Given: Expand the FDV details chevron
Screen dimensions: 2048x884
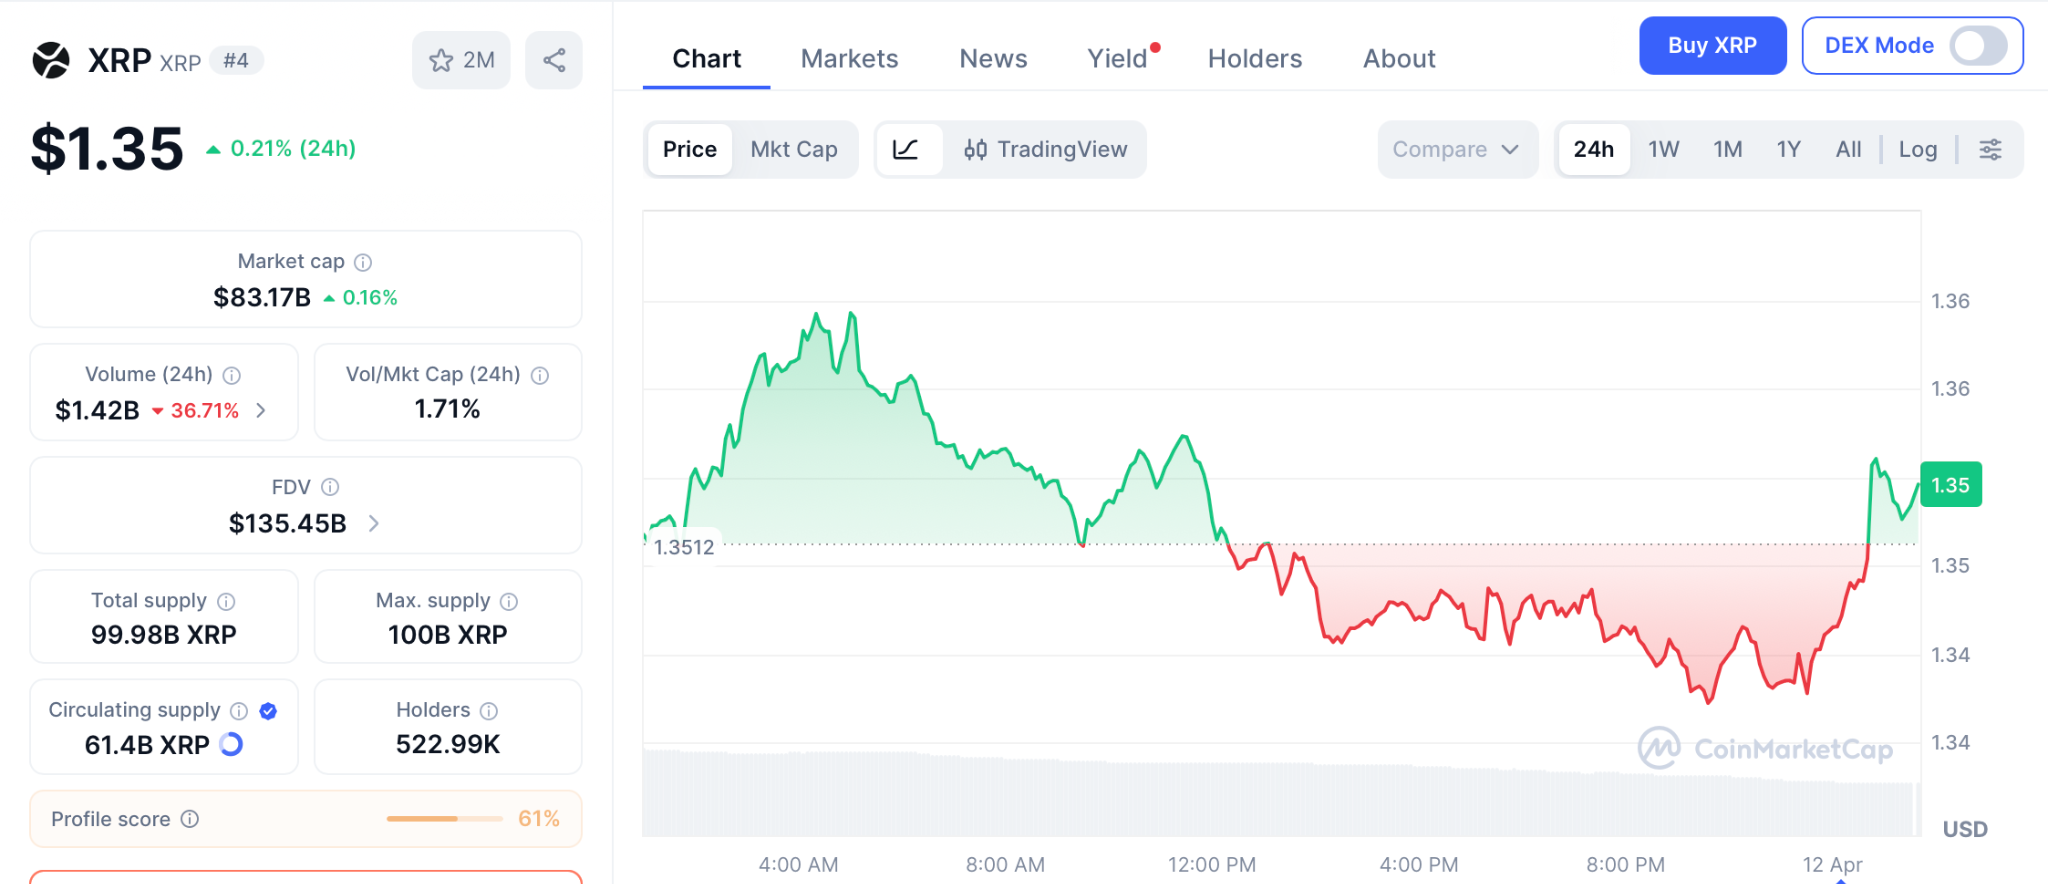Looking at the screenshot, I should tap(374, 523).
